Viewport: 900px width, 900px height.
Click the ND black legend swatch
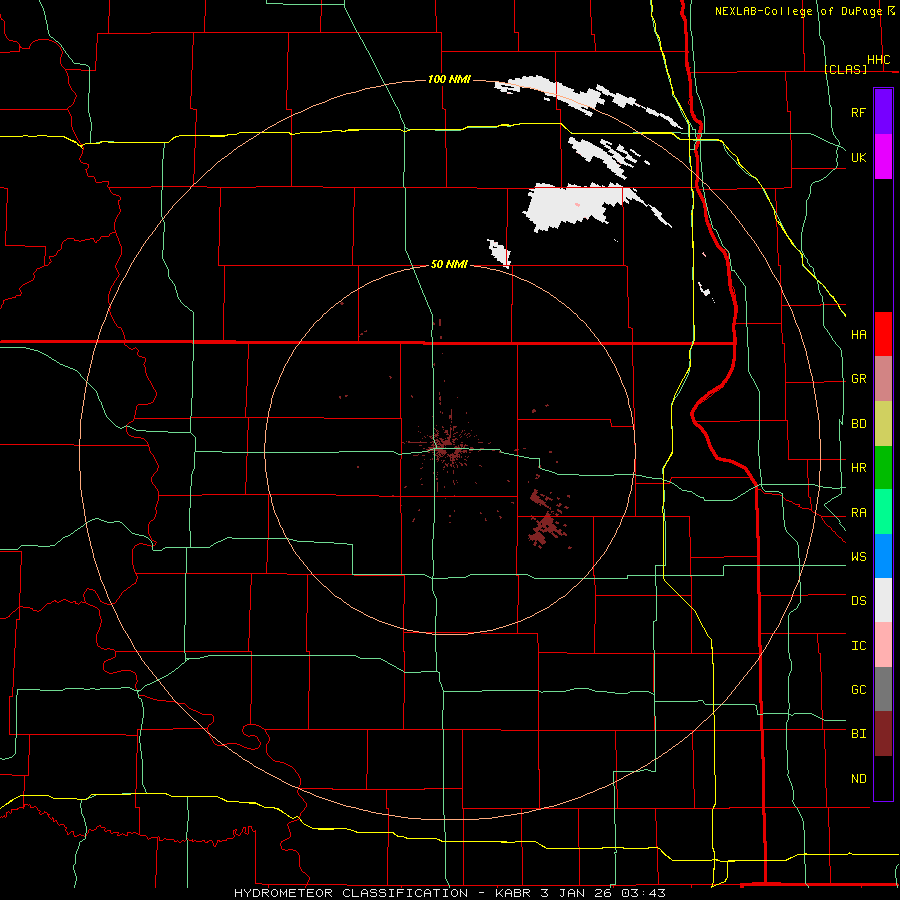883,778
